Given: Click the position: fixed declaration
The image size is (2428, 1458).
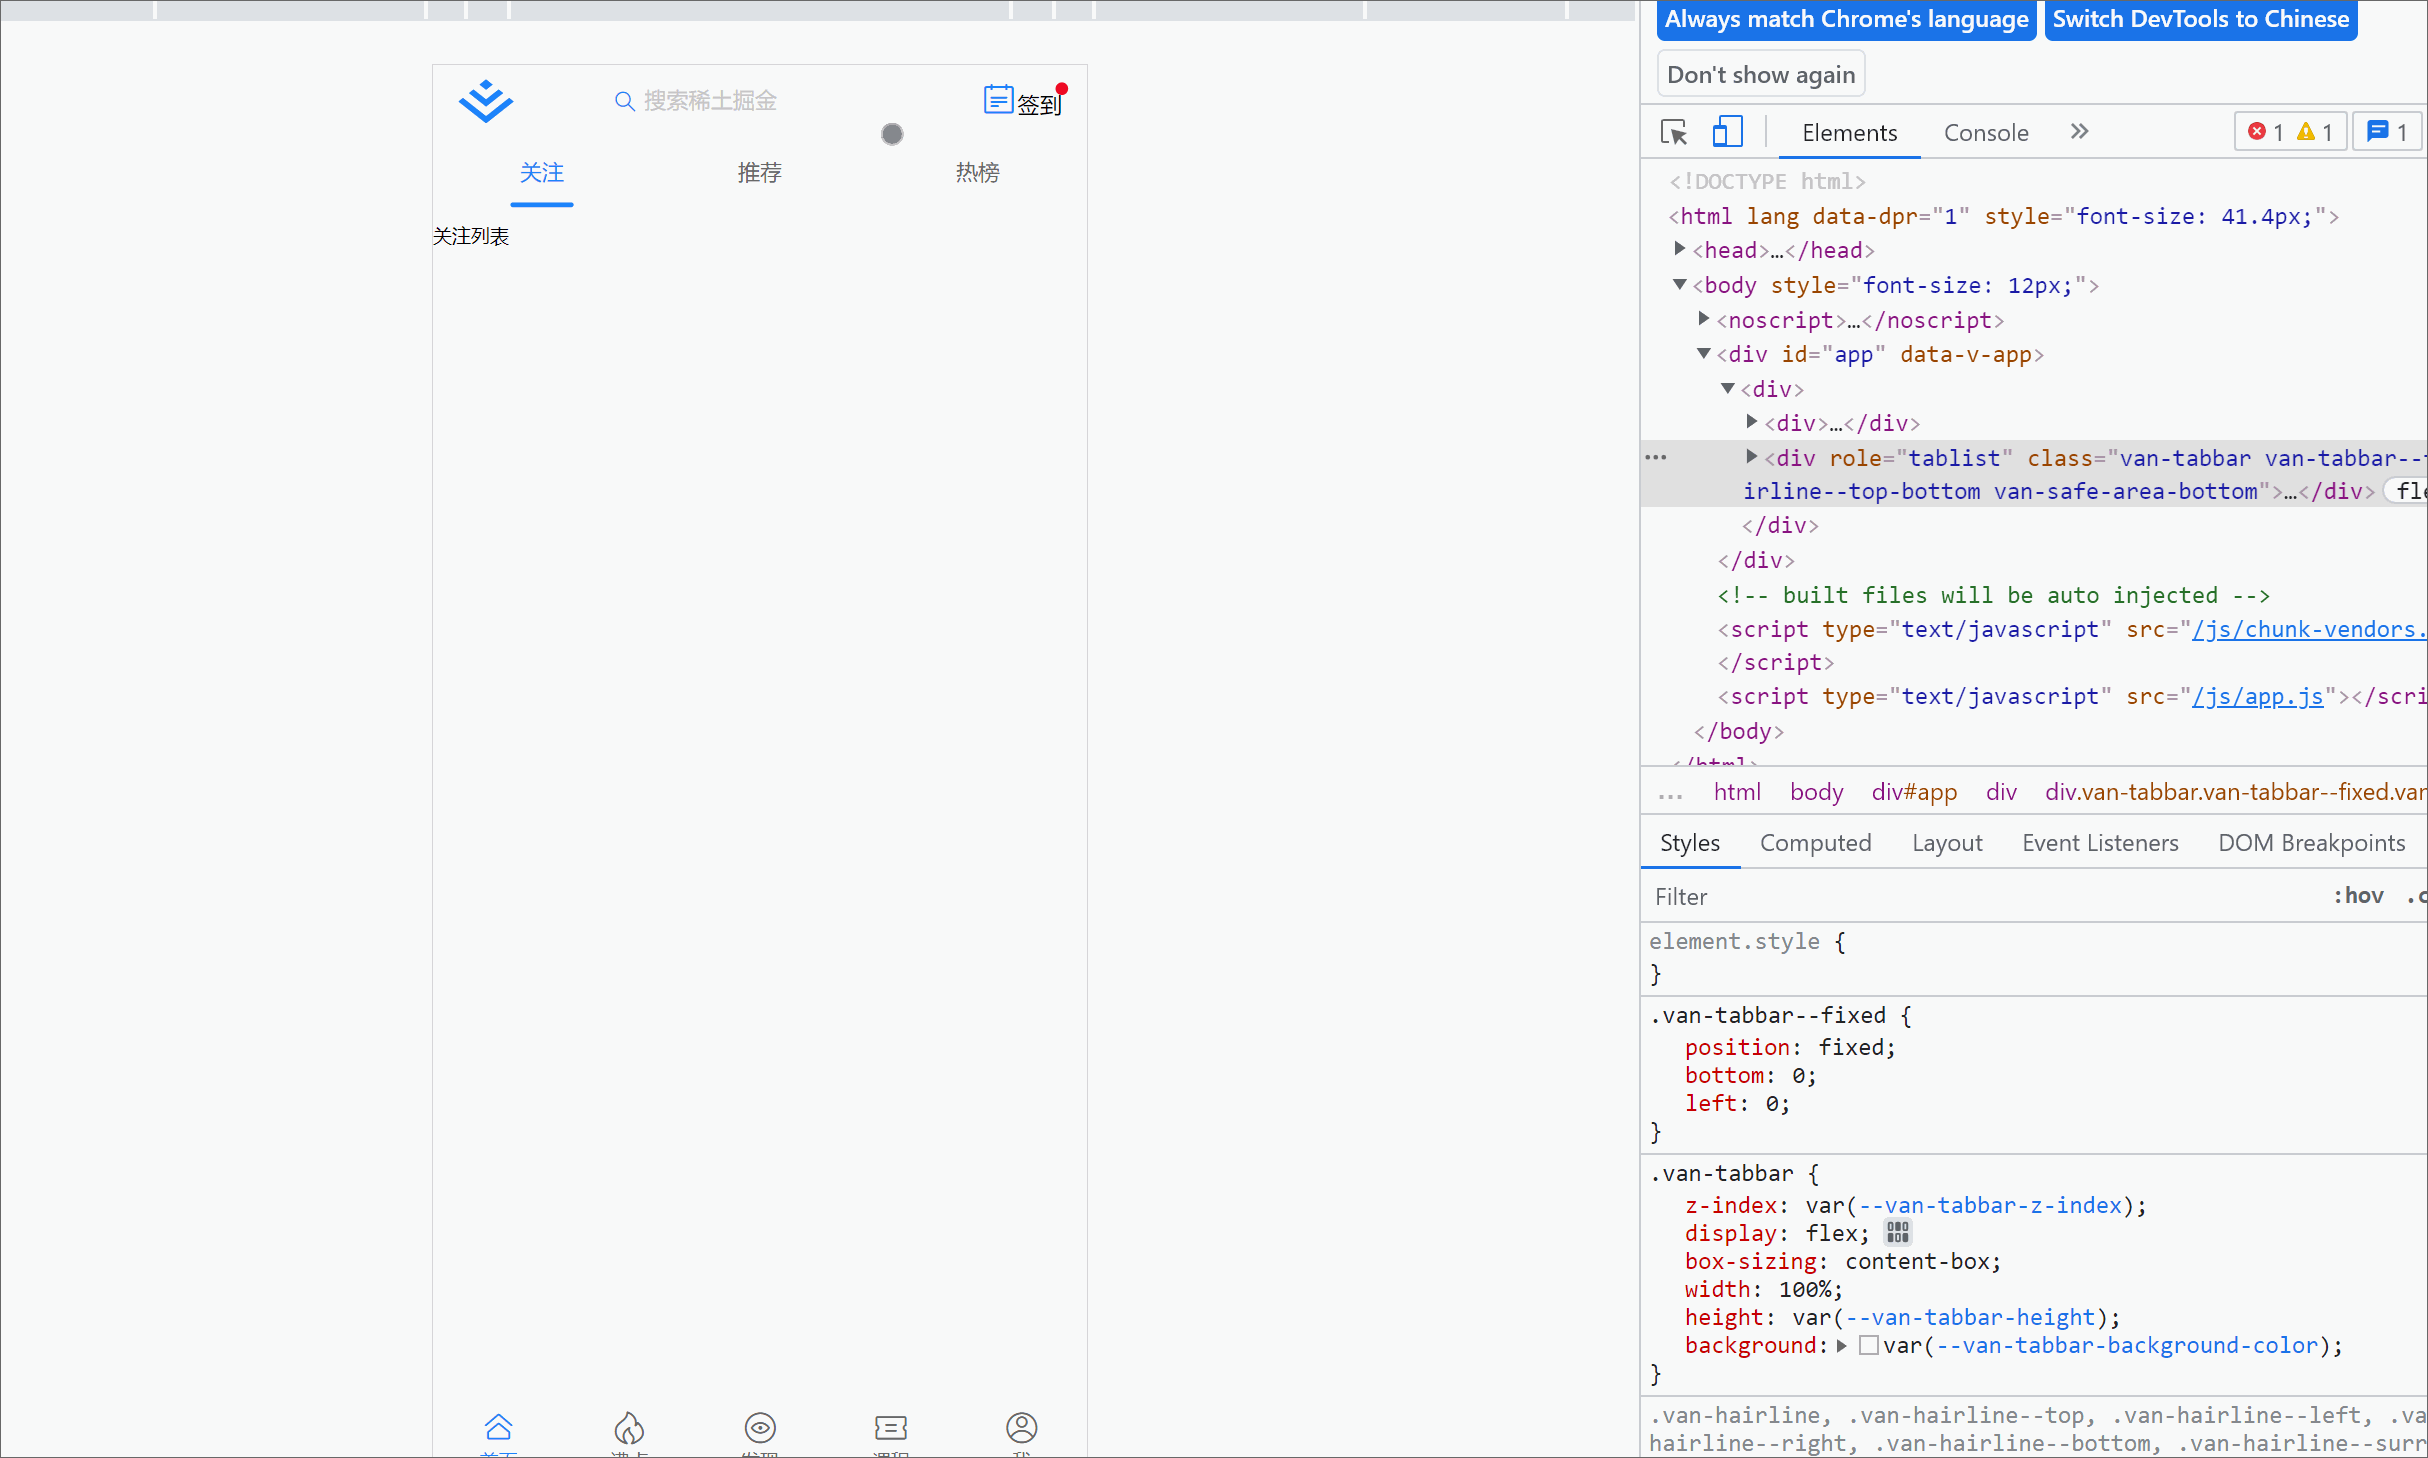Looking at the screenshot, I should tap(1790, 1047).
